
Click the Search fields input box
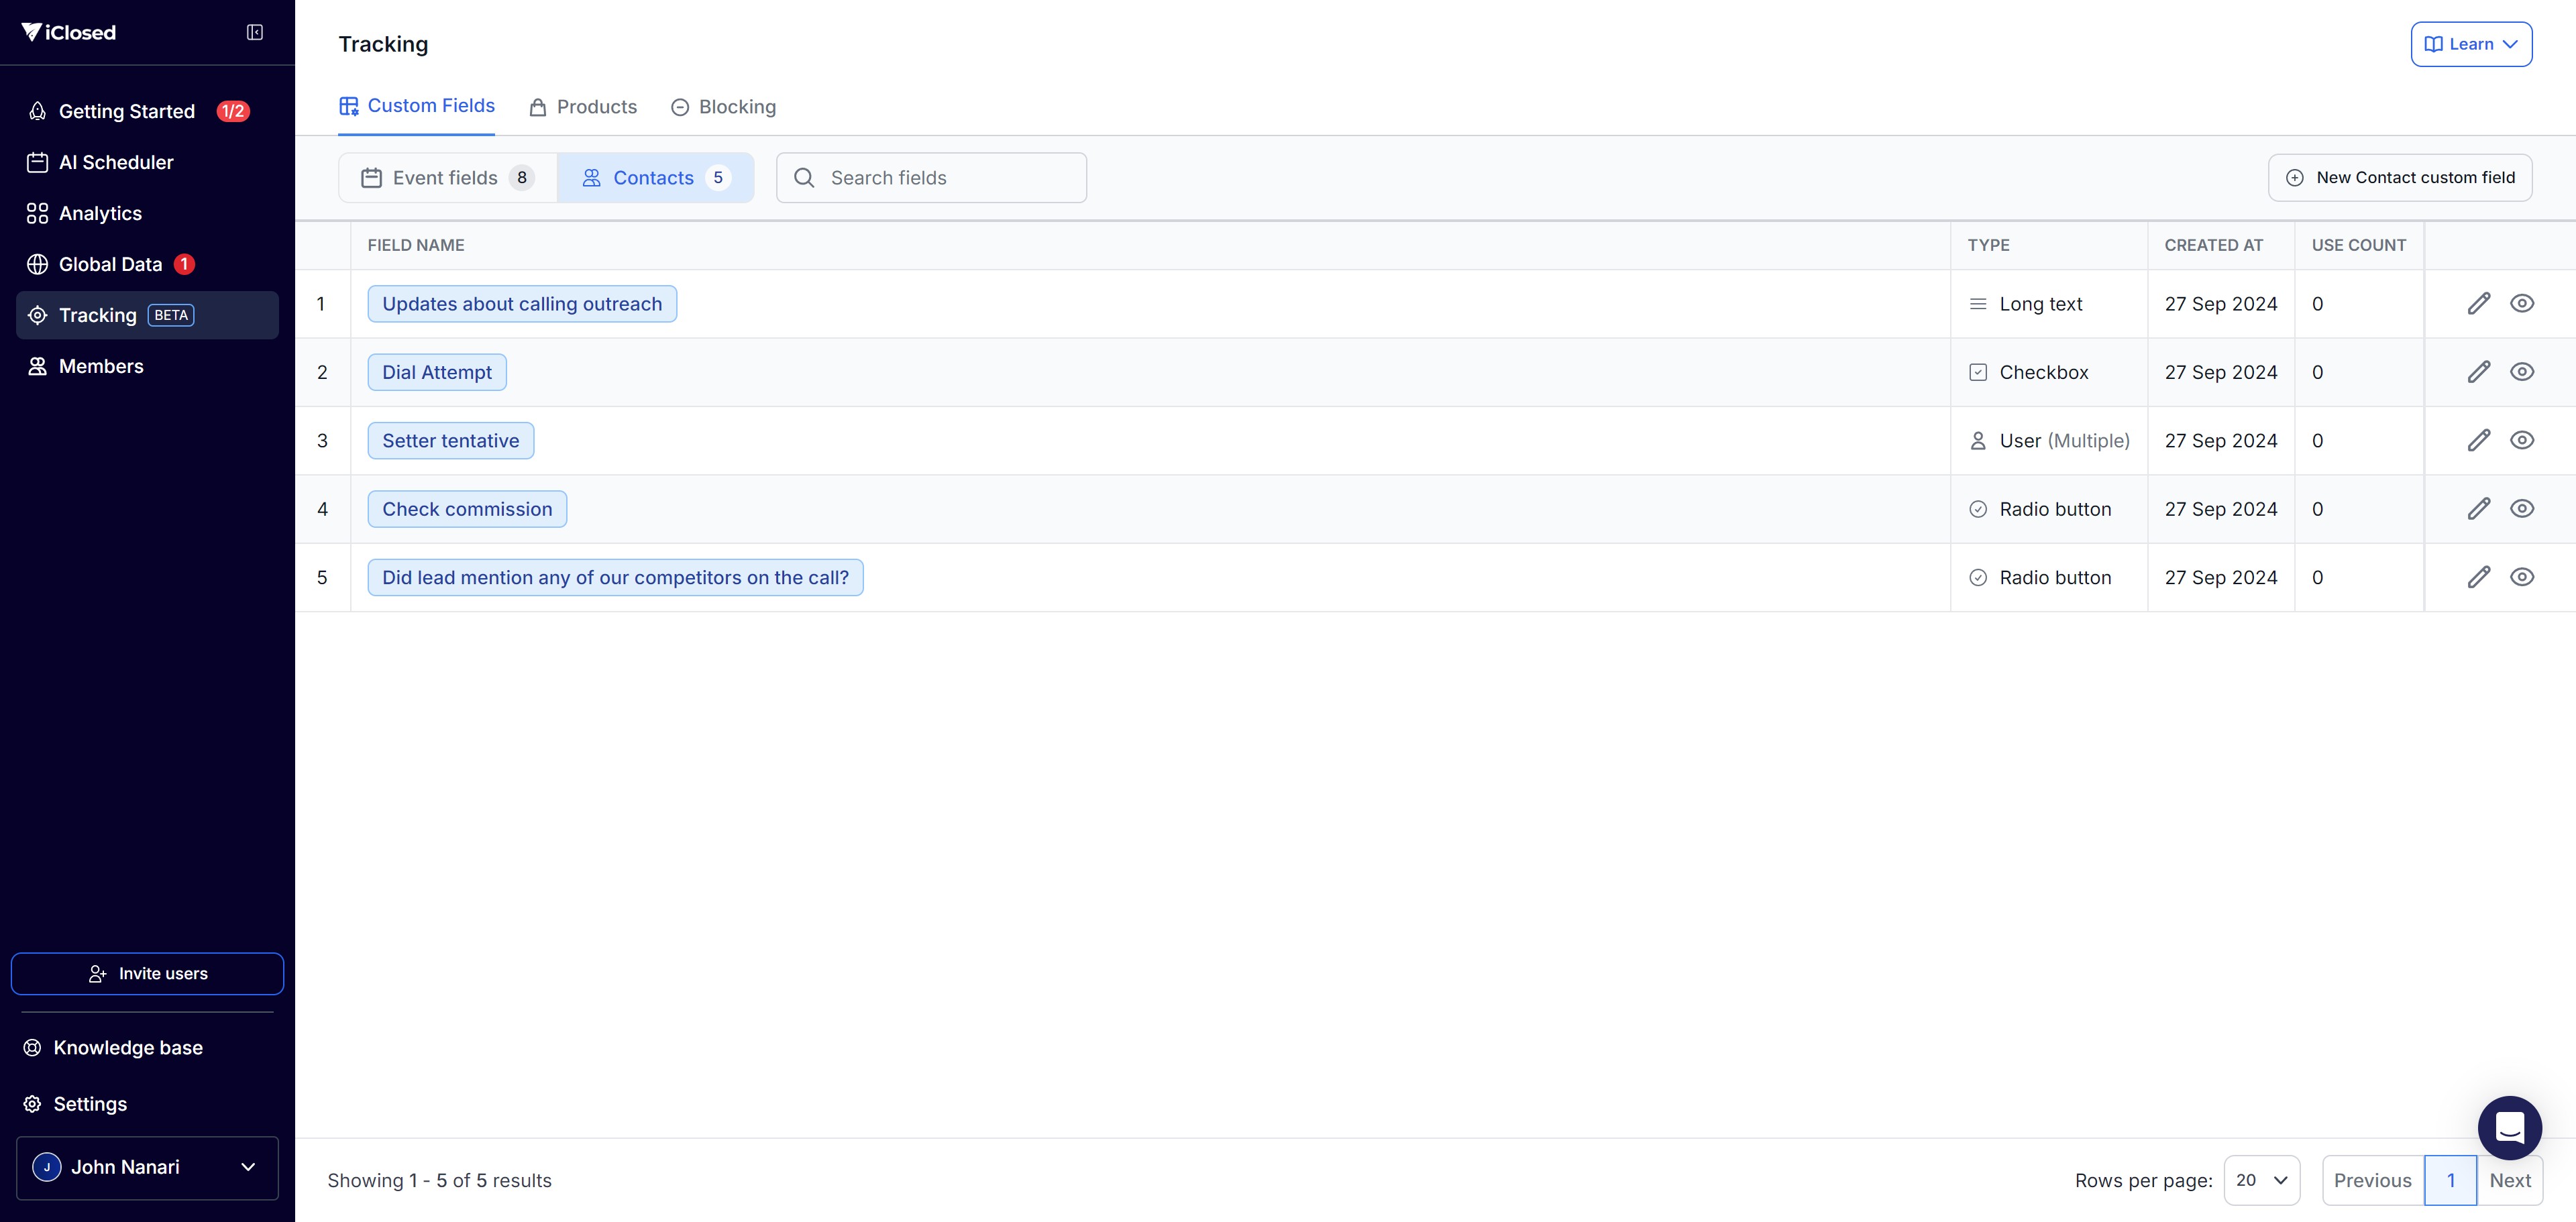931,178
